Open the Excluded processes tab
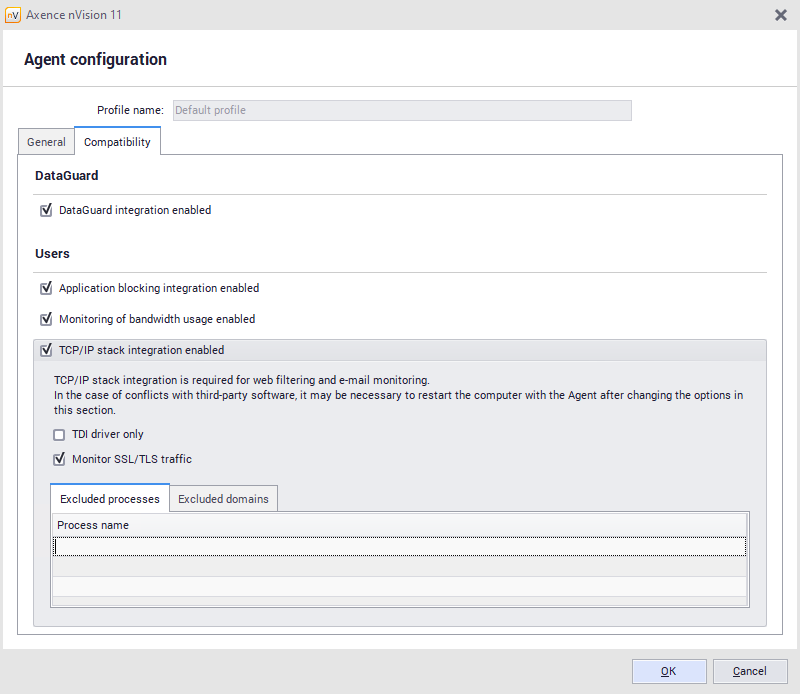Viewport: 800px width, 694px height. (109, 499)
